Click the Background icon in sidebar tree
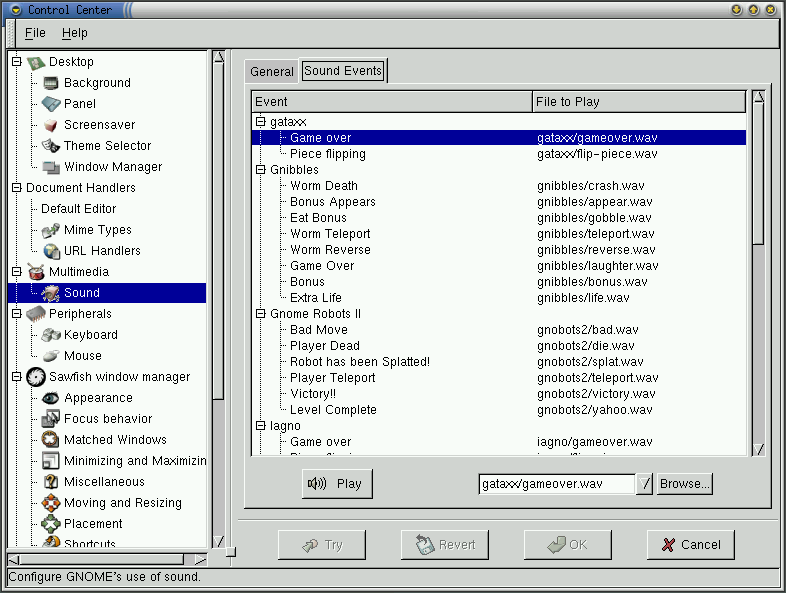This screenshot has width=786, height=593. (x=51, y=83)
